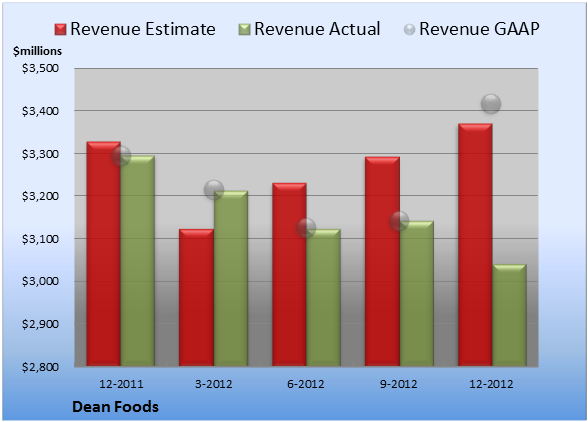Click the $3,500 axis value

click(40, 68)
